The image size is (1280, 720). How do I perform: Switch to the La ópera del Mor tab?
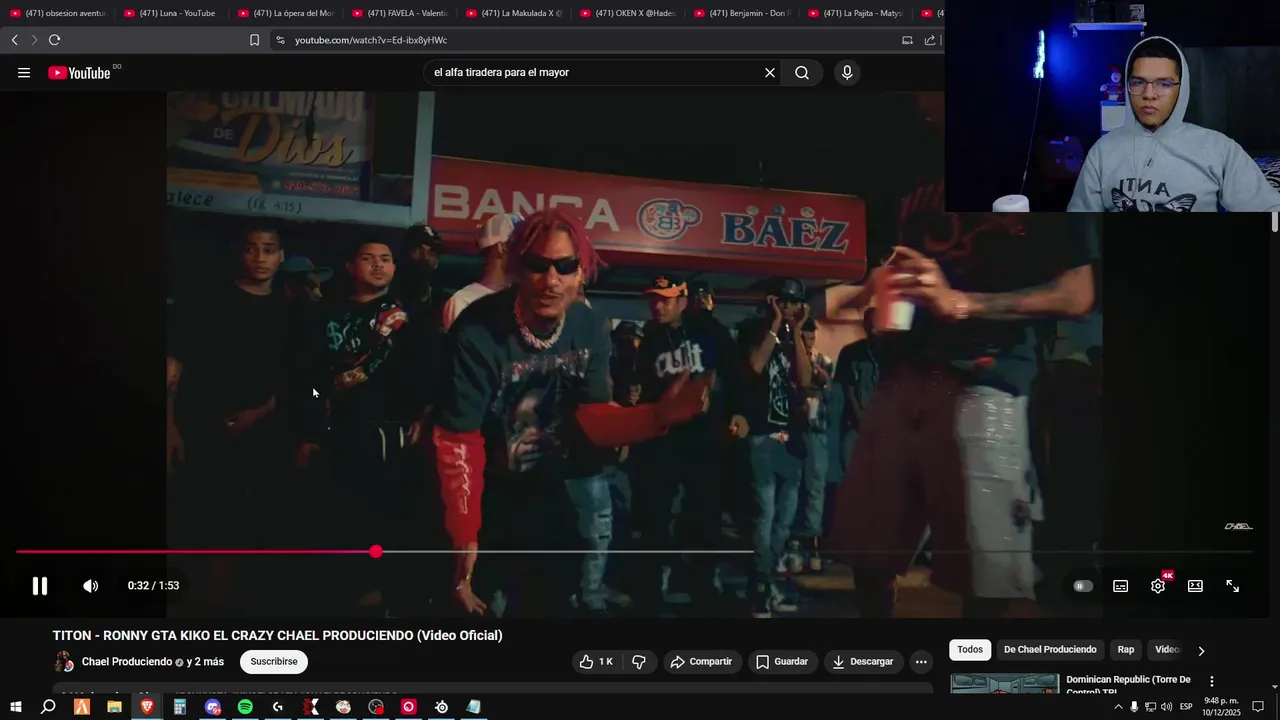point(286,13)
